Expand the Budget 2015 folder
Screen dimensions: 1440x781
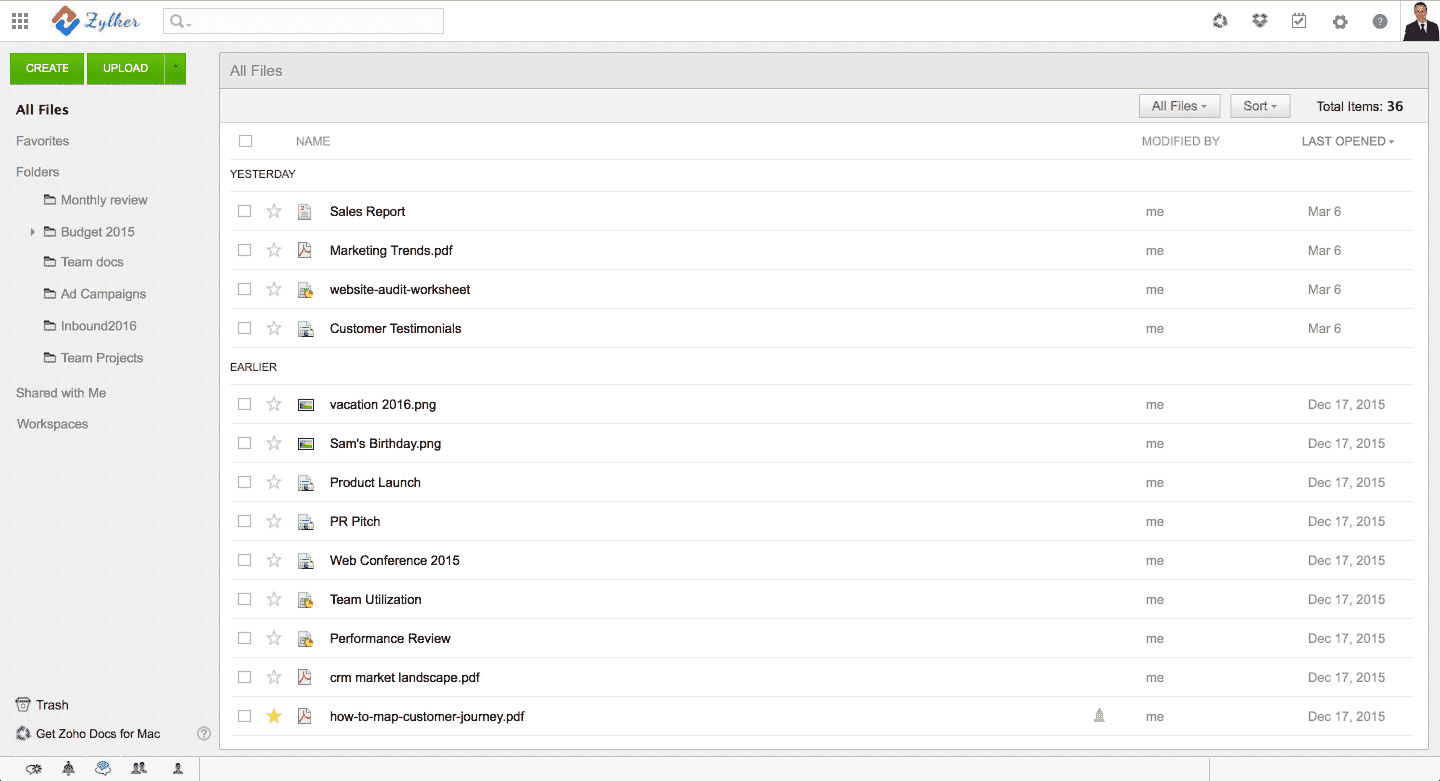click(x=32, y=232)
